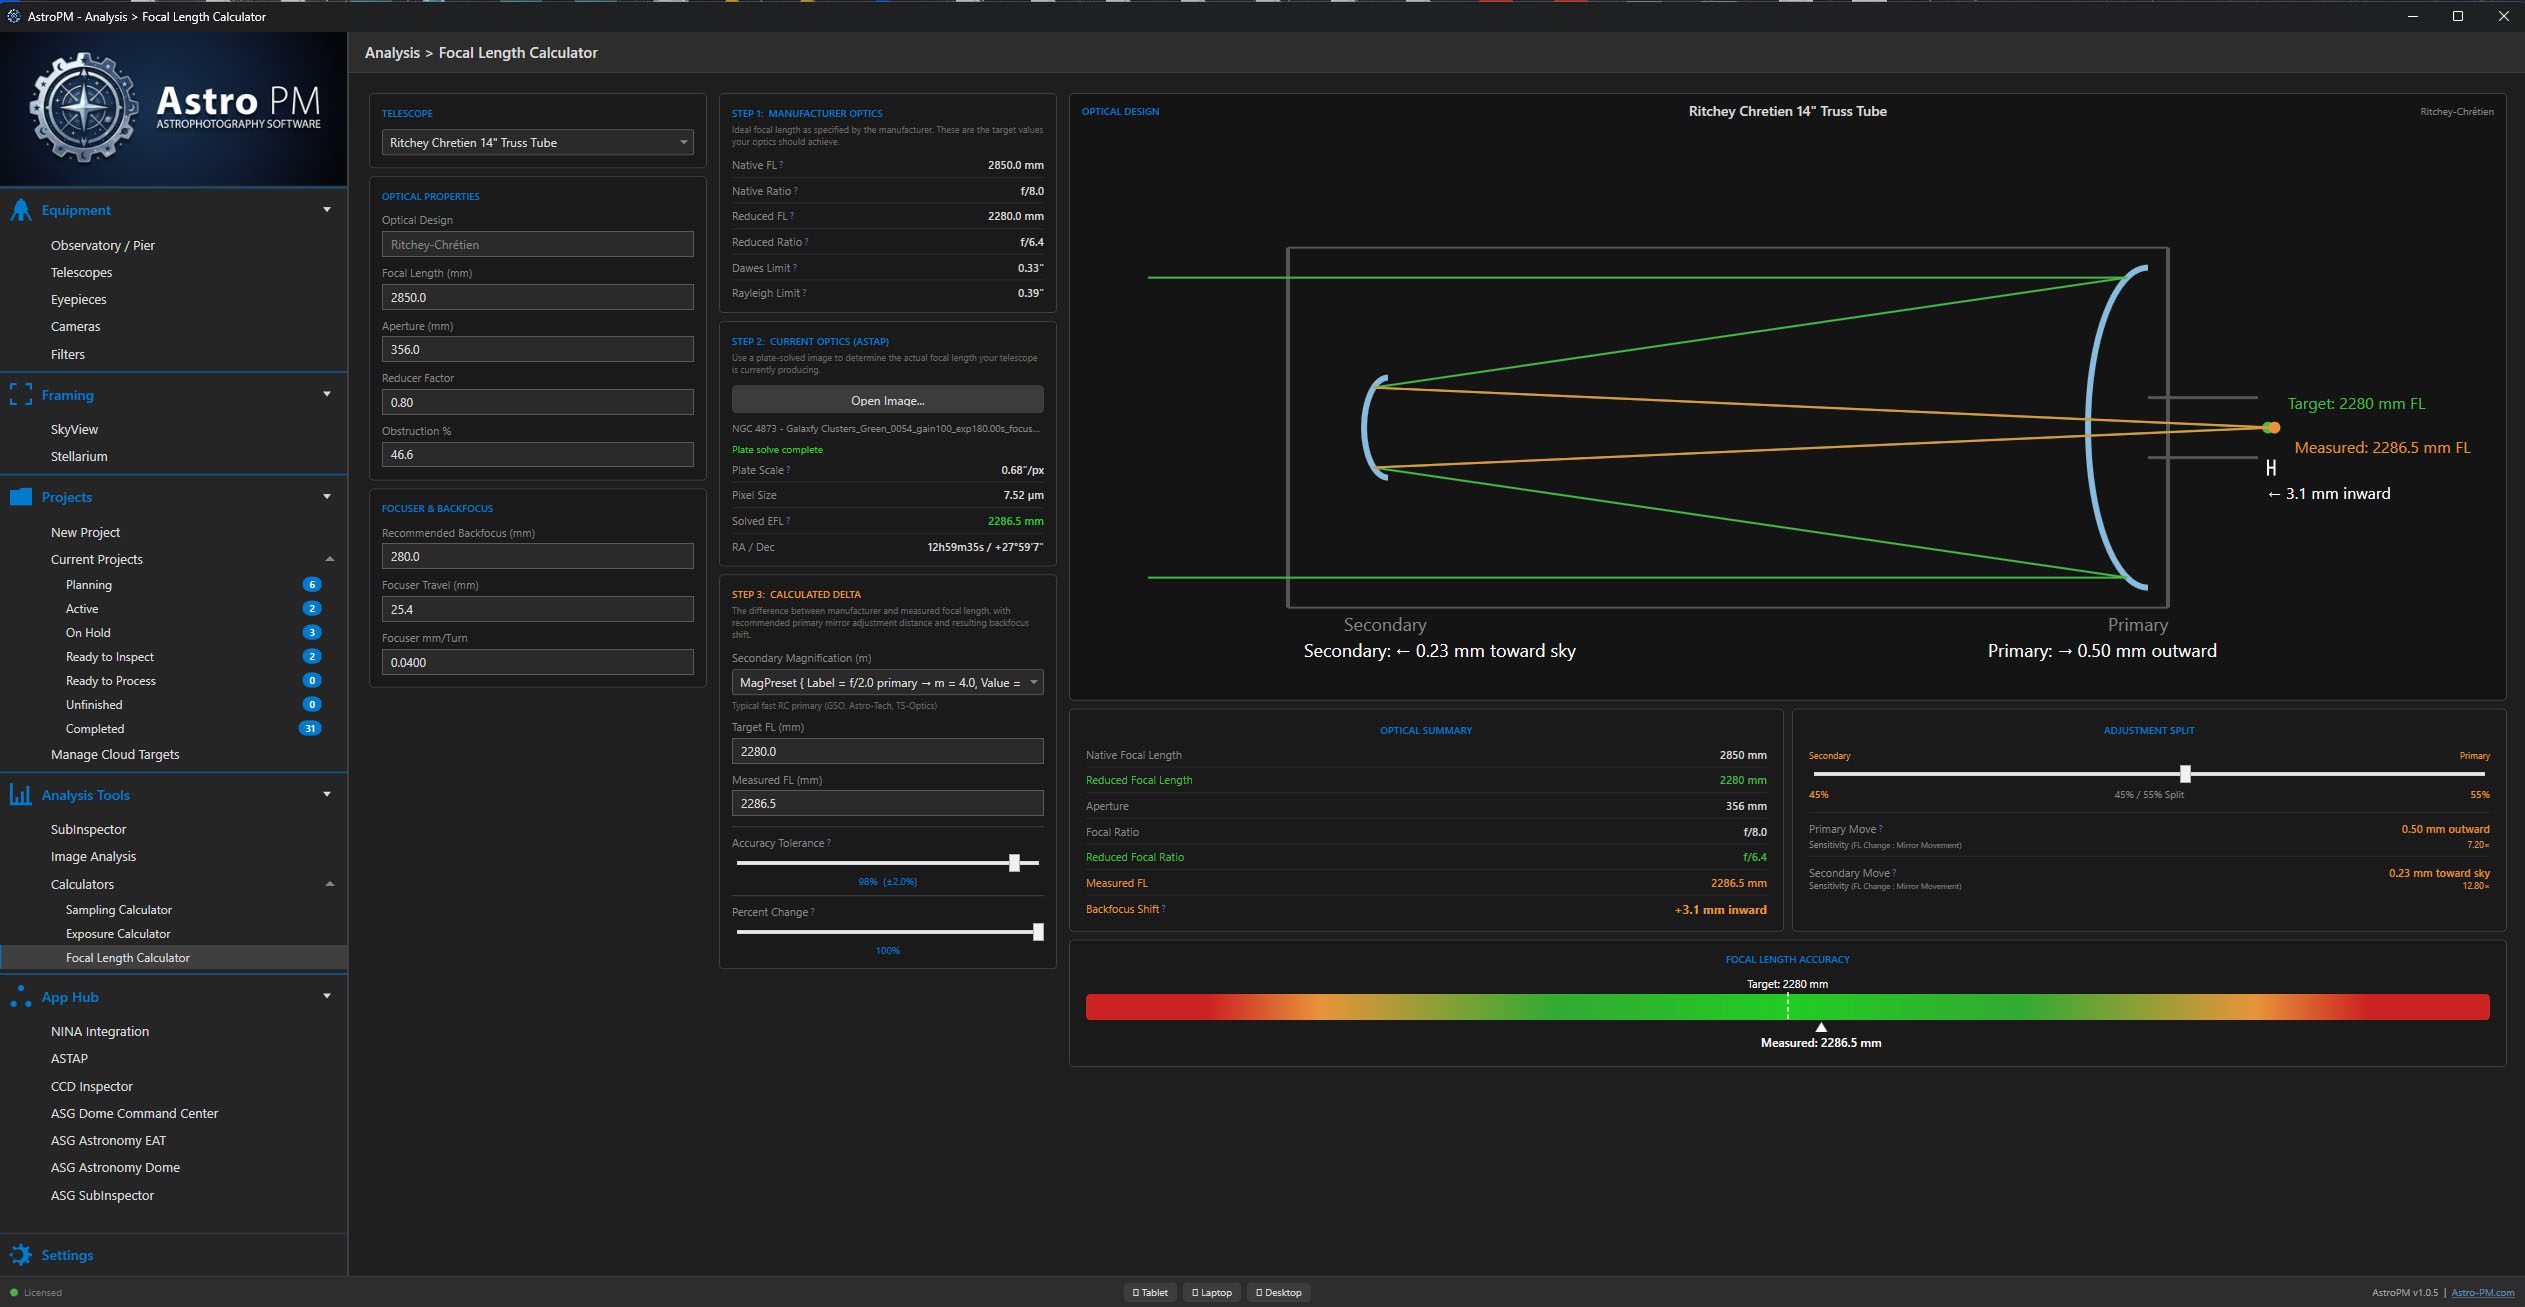Click the help icon beside Accuracy Tolerance
Viewport: 2525px width, 1307px height.
click(829, 843)
